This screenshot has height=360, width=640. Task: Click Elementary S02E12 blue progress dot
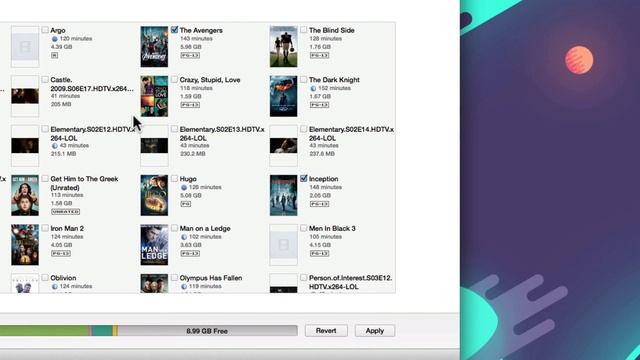coord(54,146)
